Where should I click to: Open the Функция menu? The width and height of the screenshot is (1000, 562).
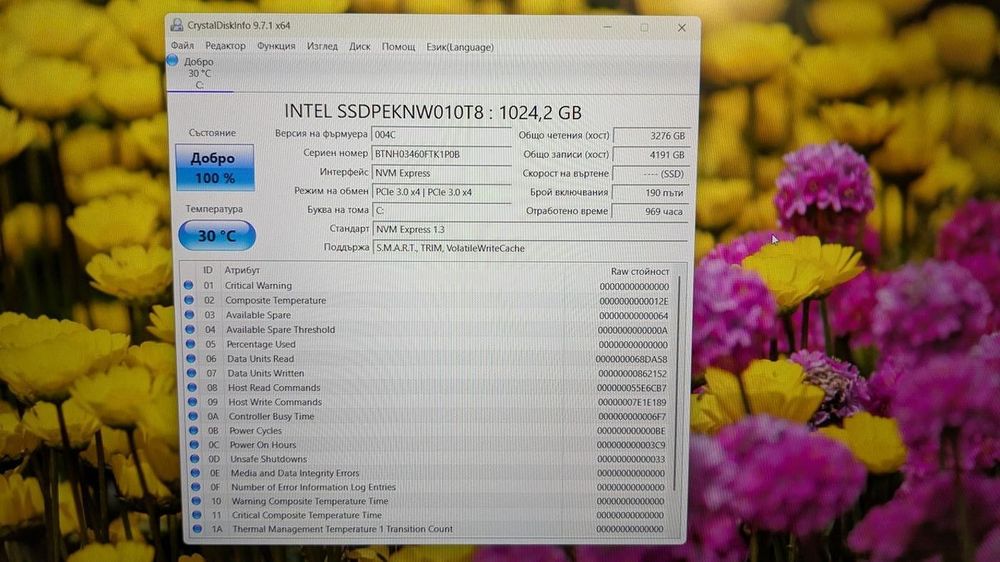pyautogui.click(x=276, y=46)
